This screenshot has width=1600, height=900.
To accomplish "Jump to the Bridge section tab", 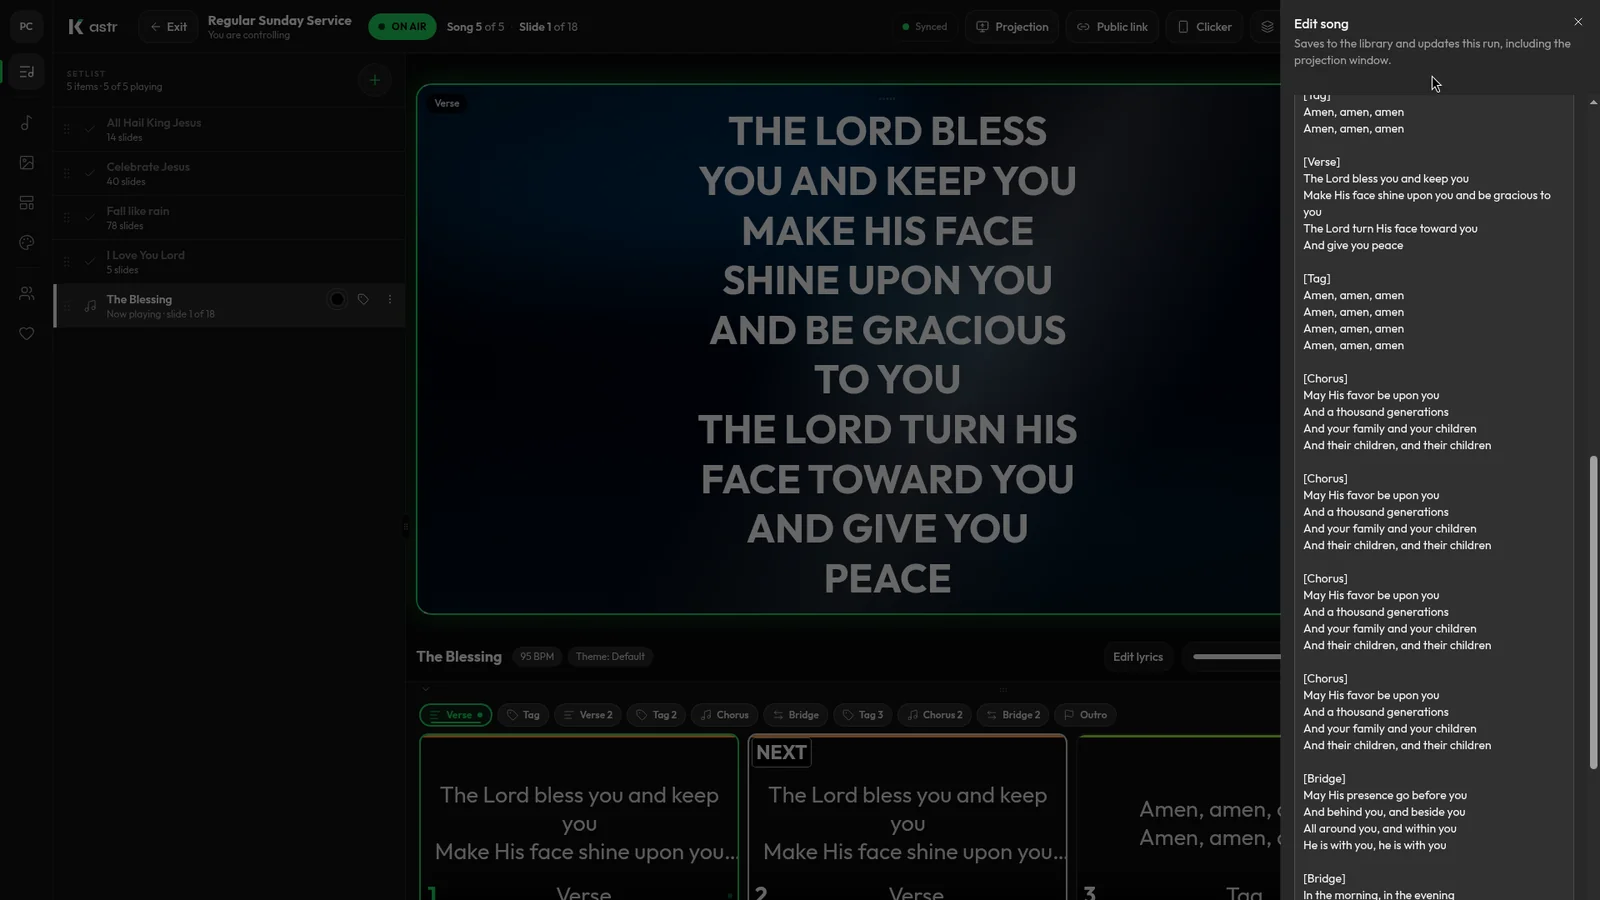I will click(x=796, y=715).
